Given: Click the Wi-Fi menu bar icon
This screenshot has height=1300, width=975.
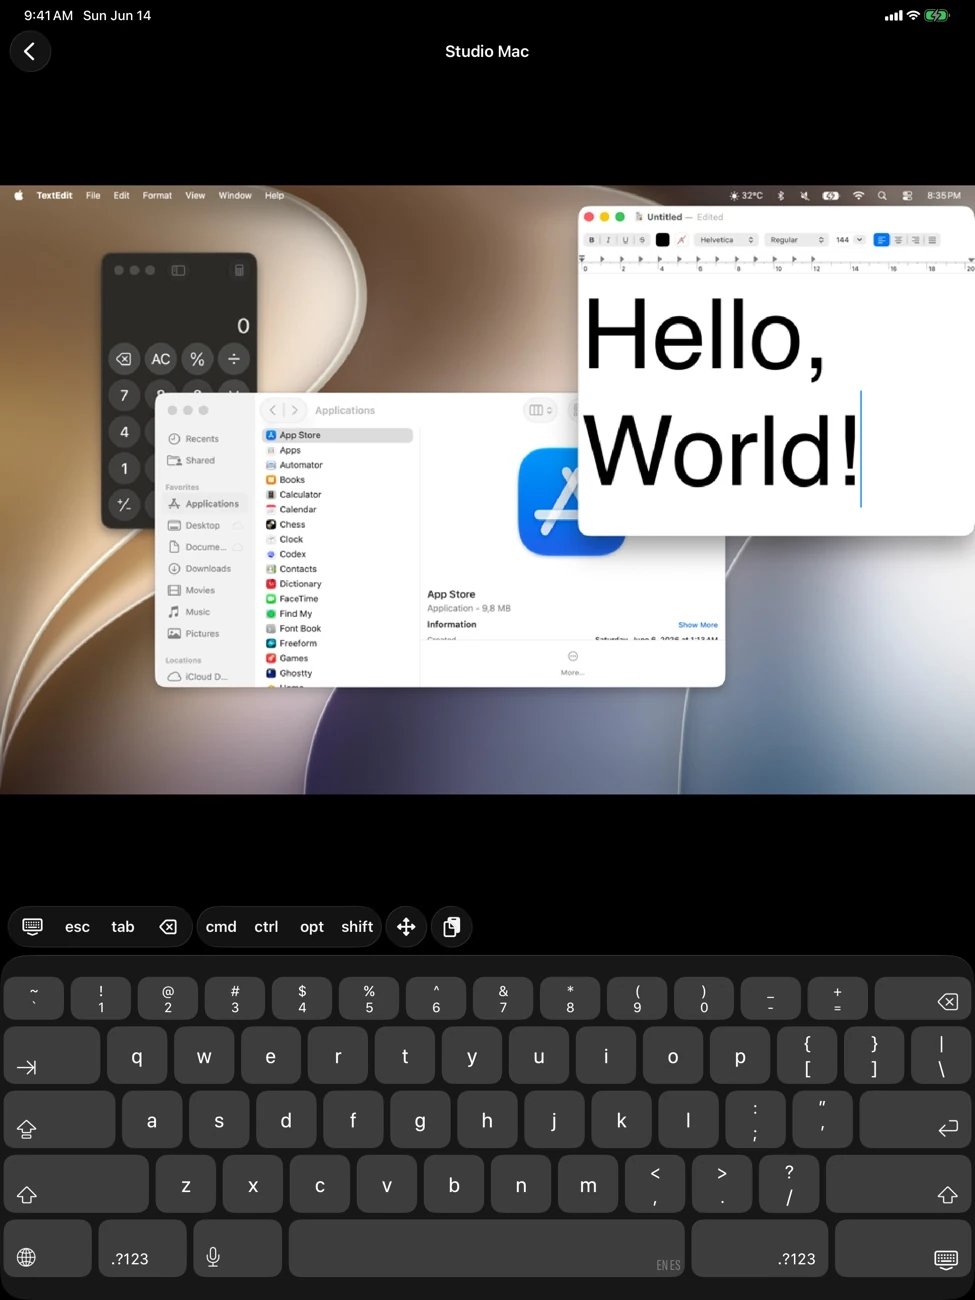Looking at the screenshot, I should tap(858, 196).
